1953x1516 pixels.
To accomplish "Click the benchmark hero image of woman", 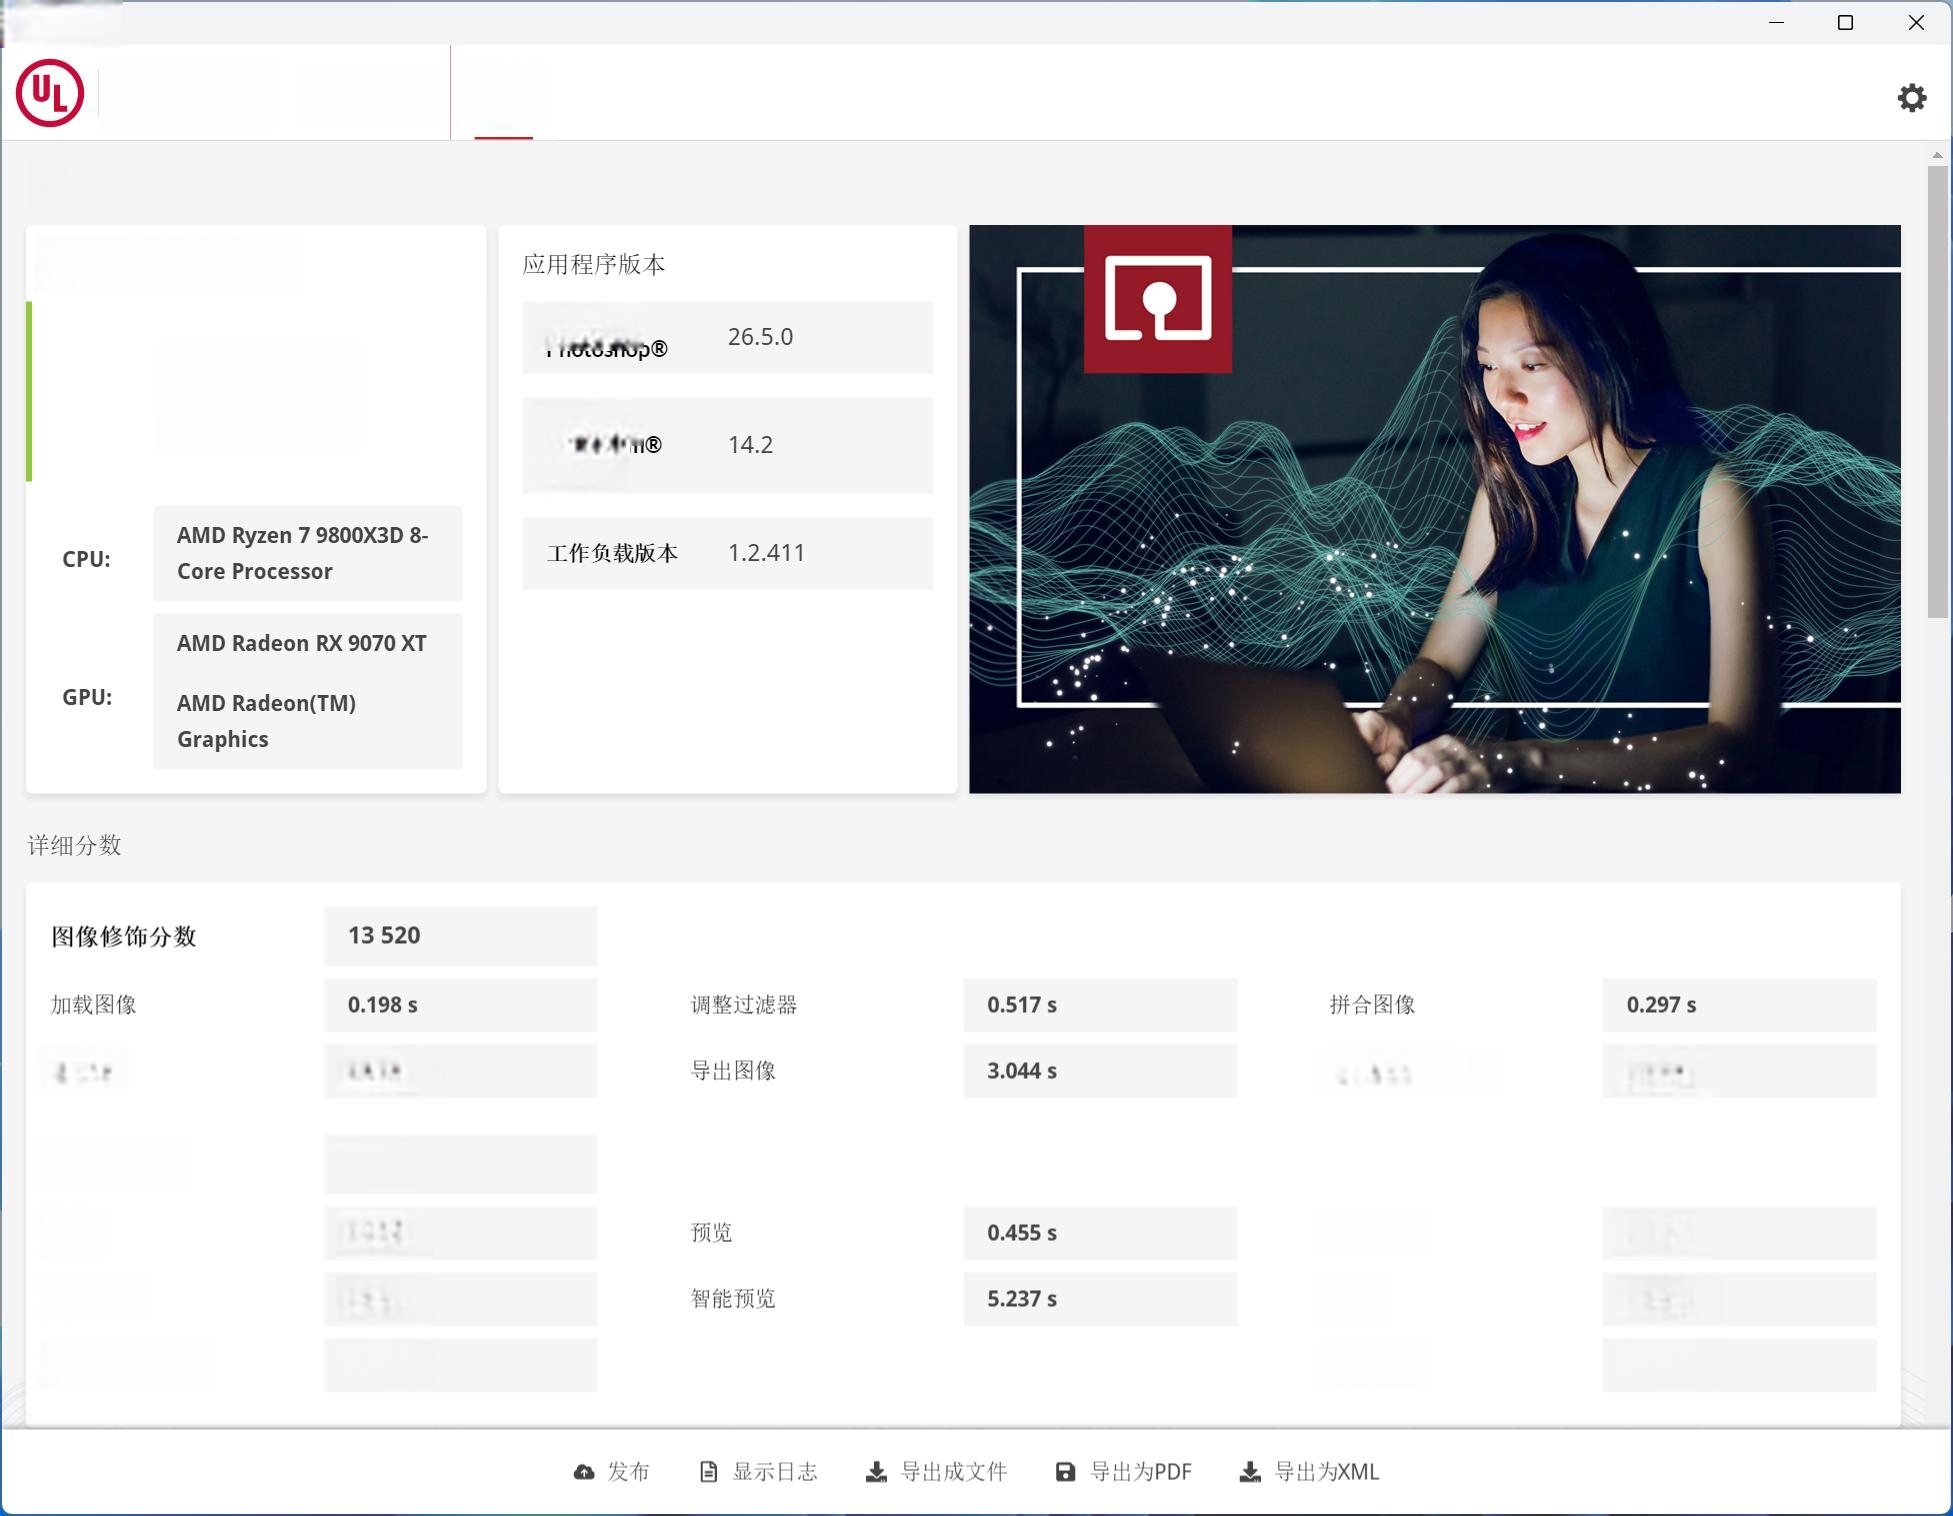I will tap(1434, 509).
